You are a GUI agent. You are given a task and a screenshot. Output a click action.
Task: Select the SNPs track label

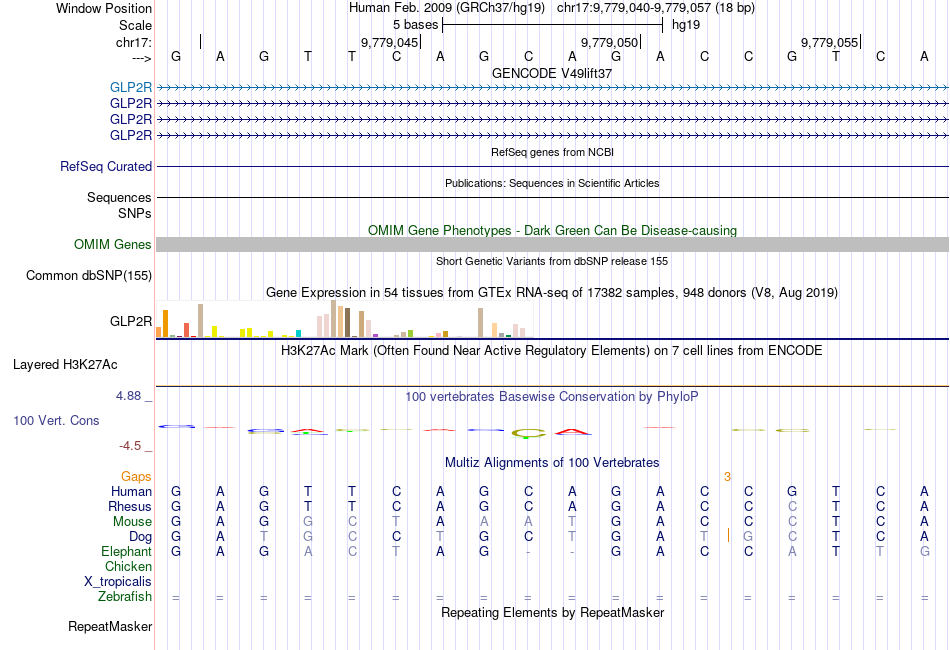135,213
